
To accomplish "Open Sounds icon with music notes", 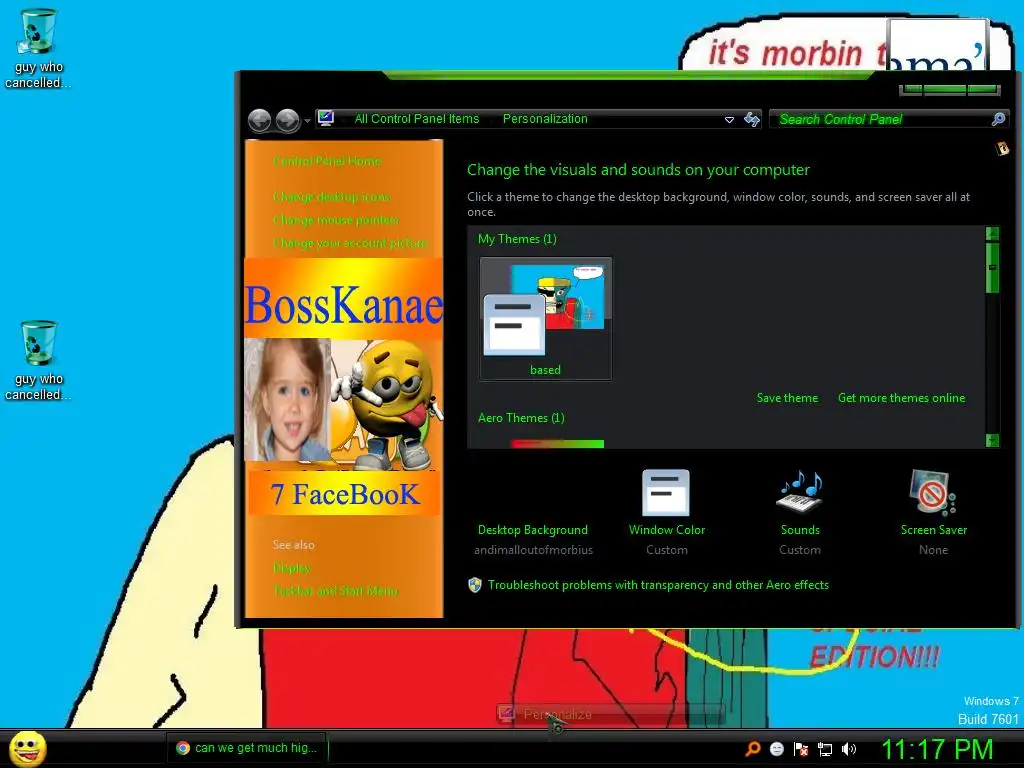I will coord(800,492).
